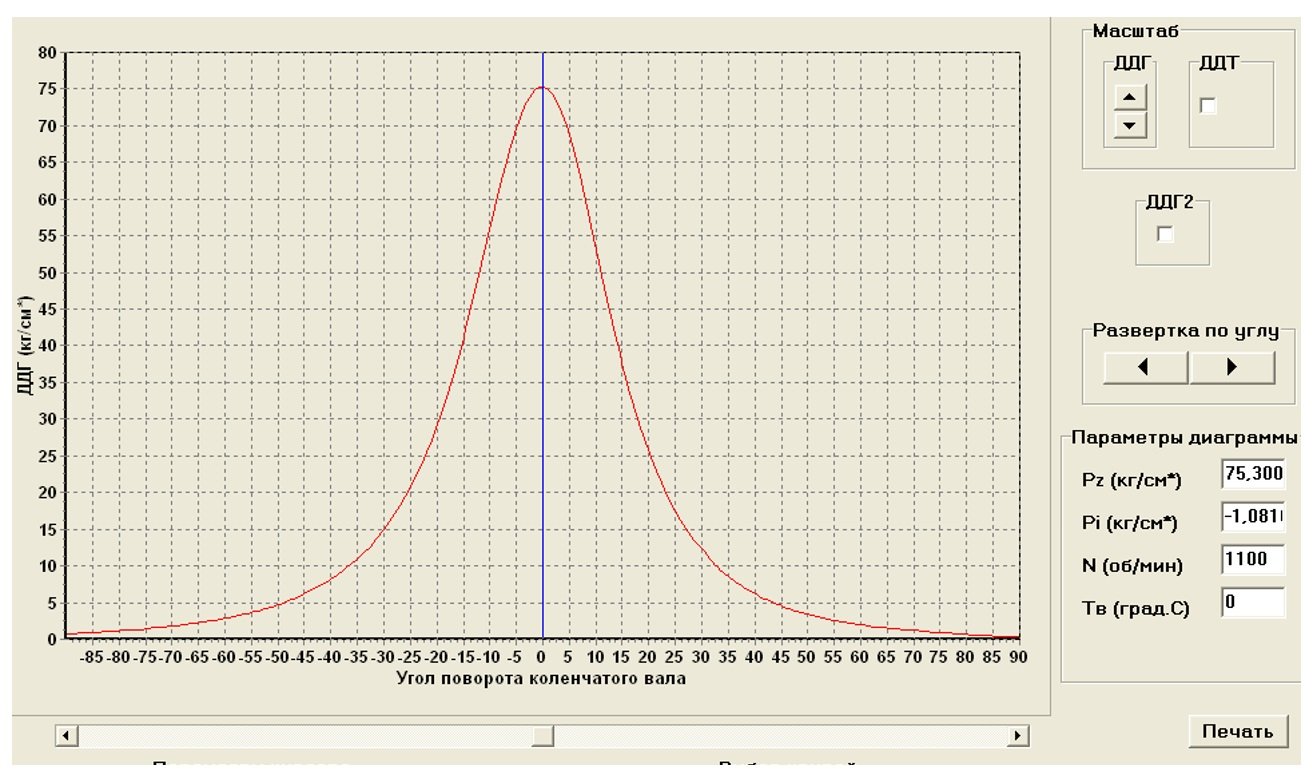Select the Pi (кг/см*) input field
This screenshot has height=776, width=1312.
tap(1253, 516)
